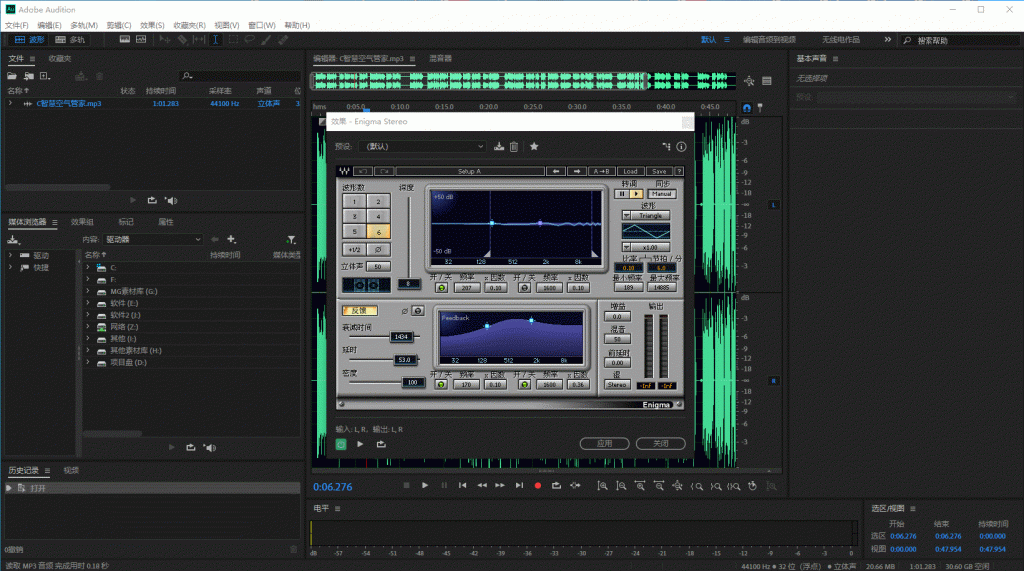Toggle the orange feedback button

pyautogui.click(x=360, y=310)
